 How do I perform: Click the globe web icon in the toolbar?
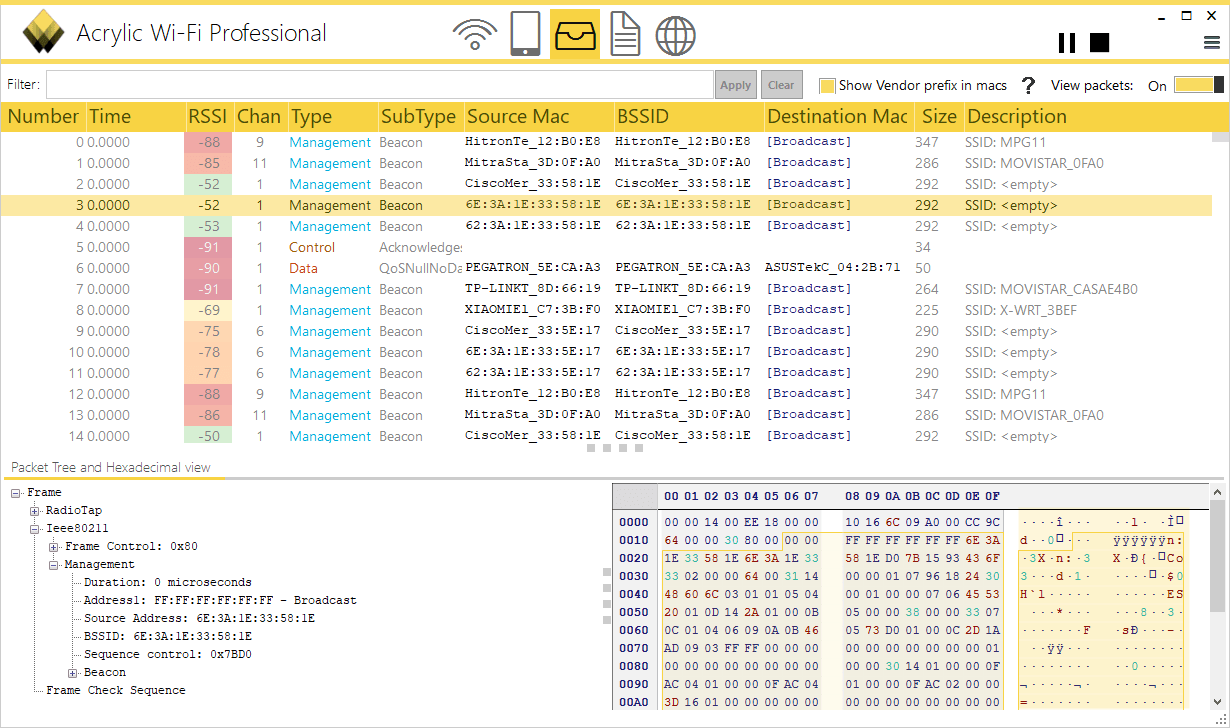pos(675,33)
